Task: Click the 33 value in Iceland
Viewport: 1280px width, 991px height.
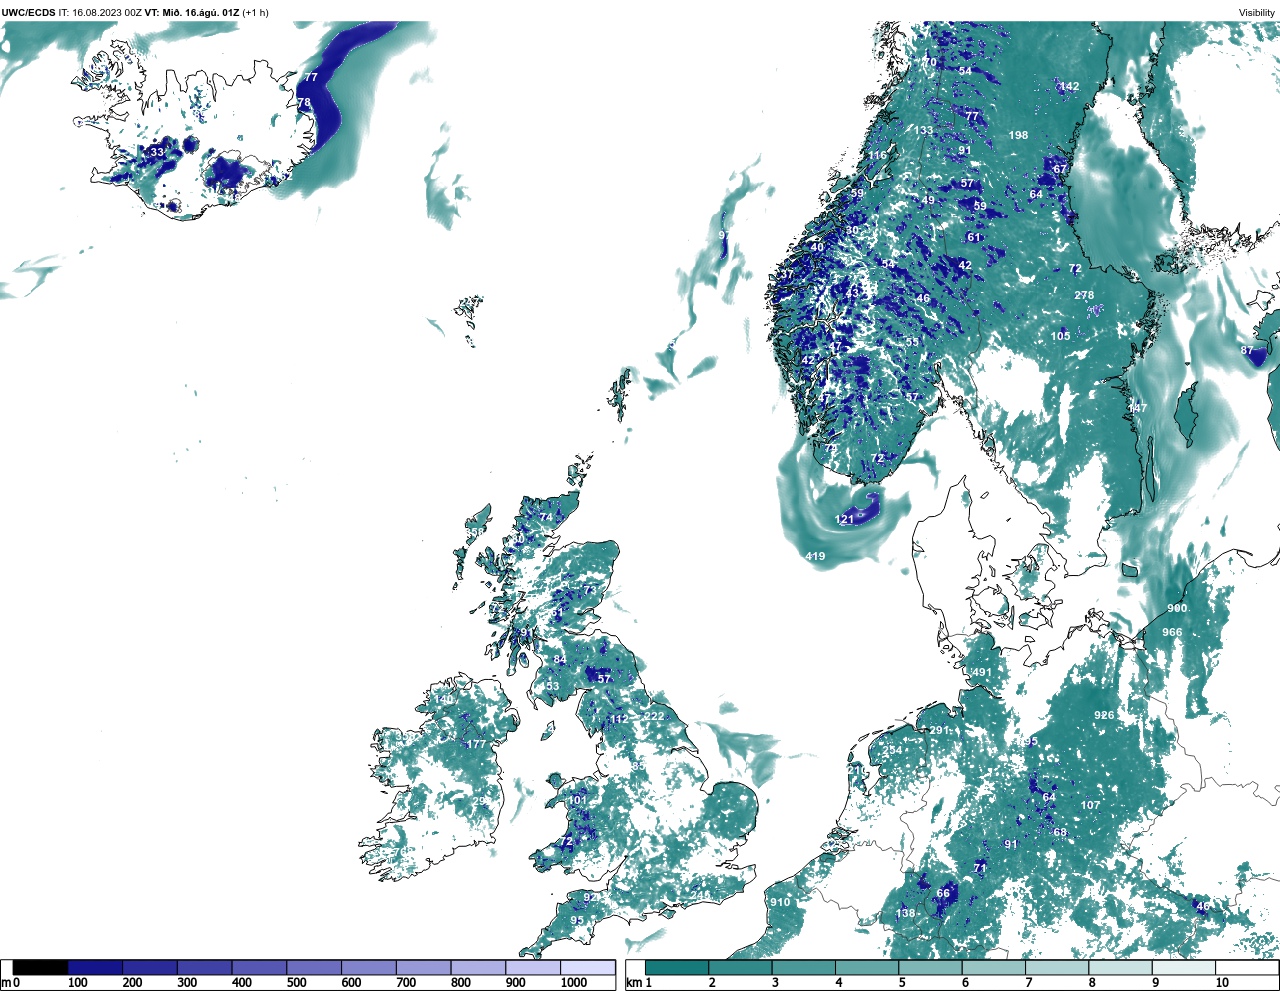Action: tap(157, 152)
